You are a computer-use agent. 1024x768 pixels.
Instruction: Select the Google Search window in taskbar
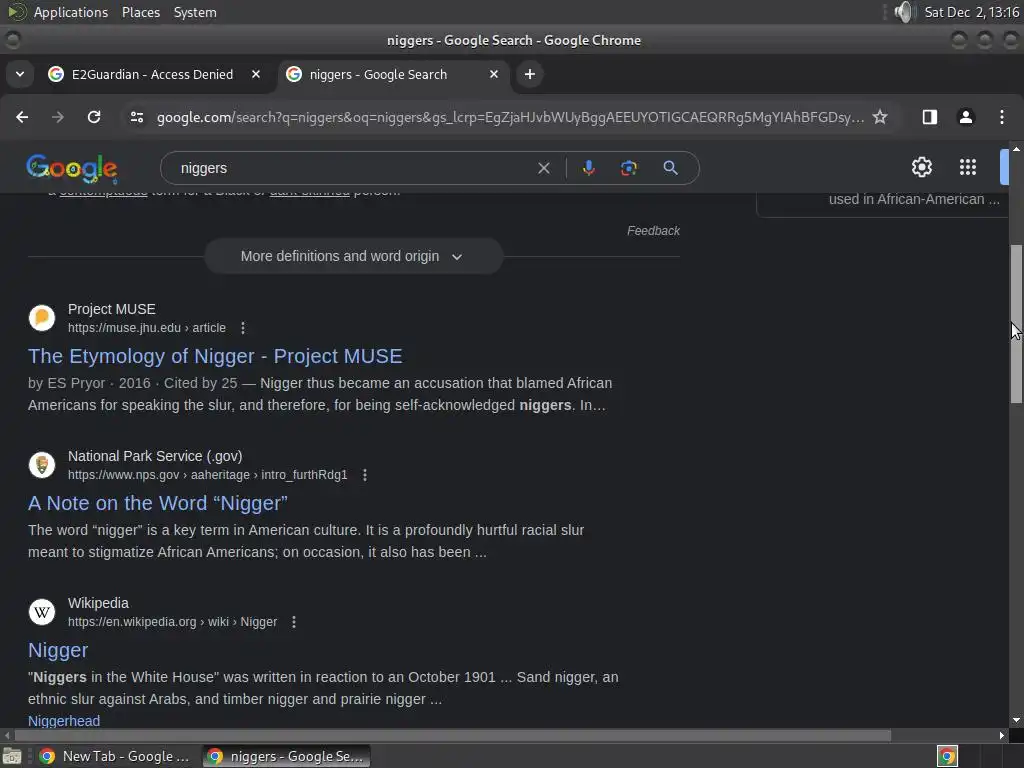(x=286, y=756)
